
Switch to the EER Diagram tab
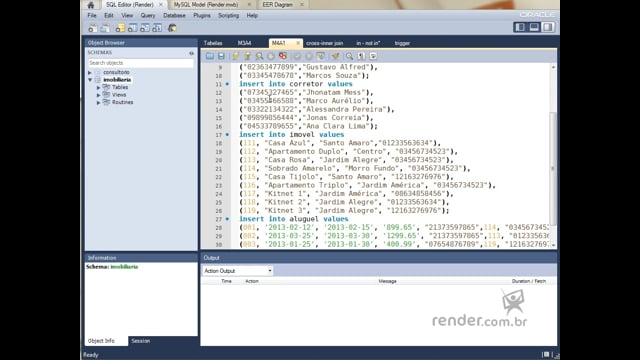tap(278, 4)
